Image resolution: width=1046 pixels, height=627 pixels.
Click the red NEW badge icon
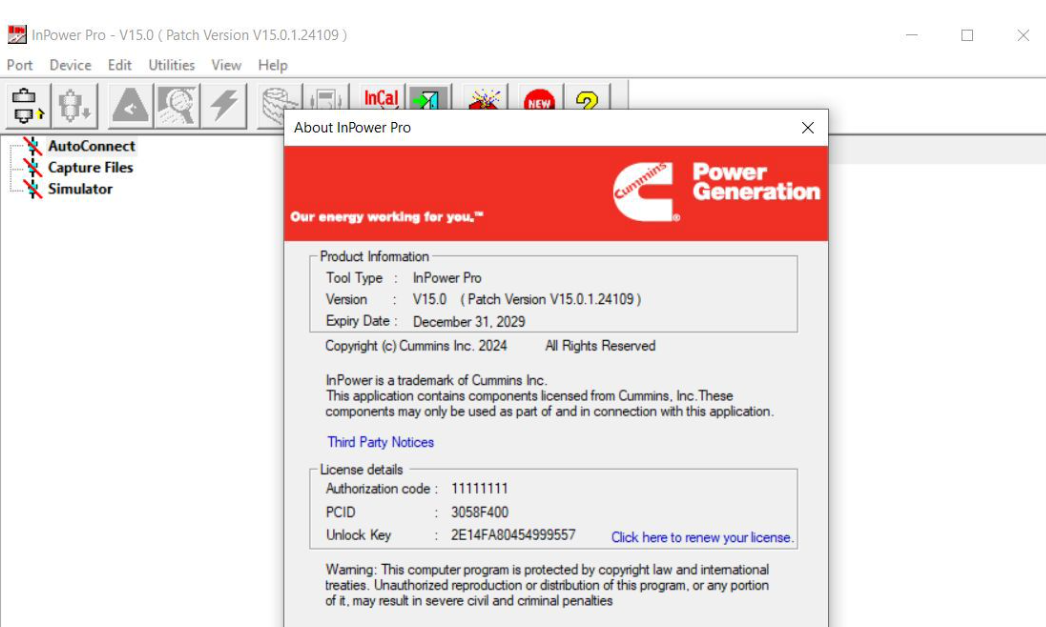pos(537,100)
